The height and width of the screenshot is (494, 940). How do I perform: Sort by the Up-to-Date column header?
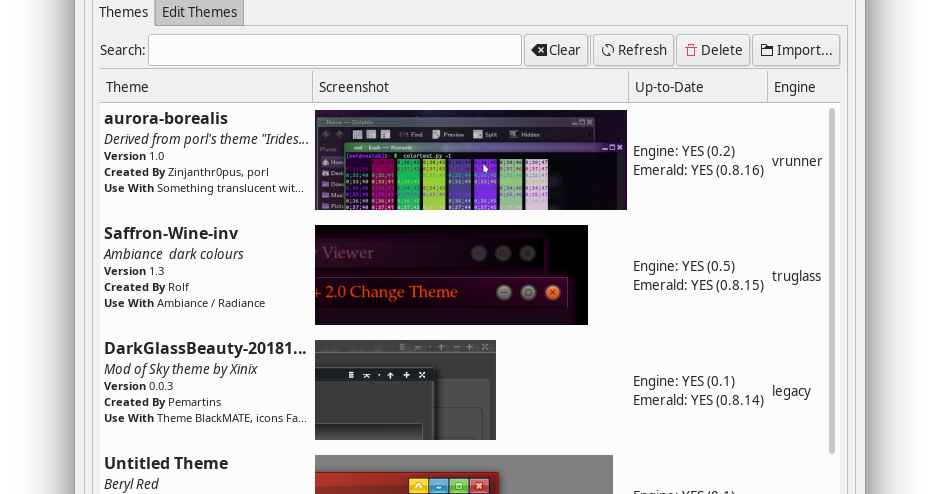[697, 87]
